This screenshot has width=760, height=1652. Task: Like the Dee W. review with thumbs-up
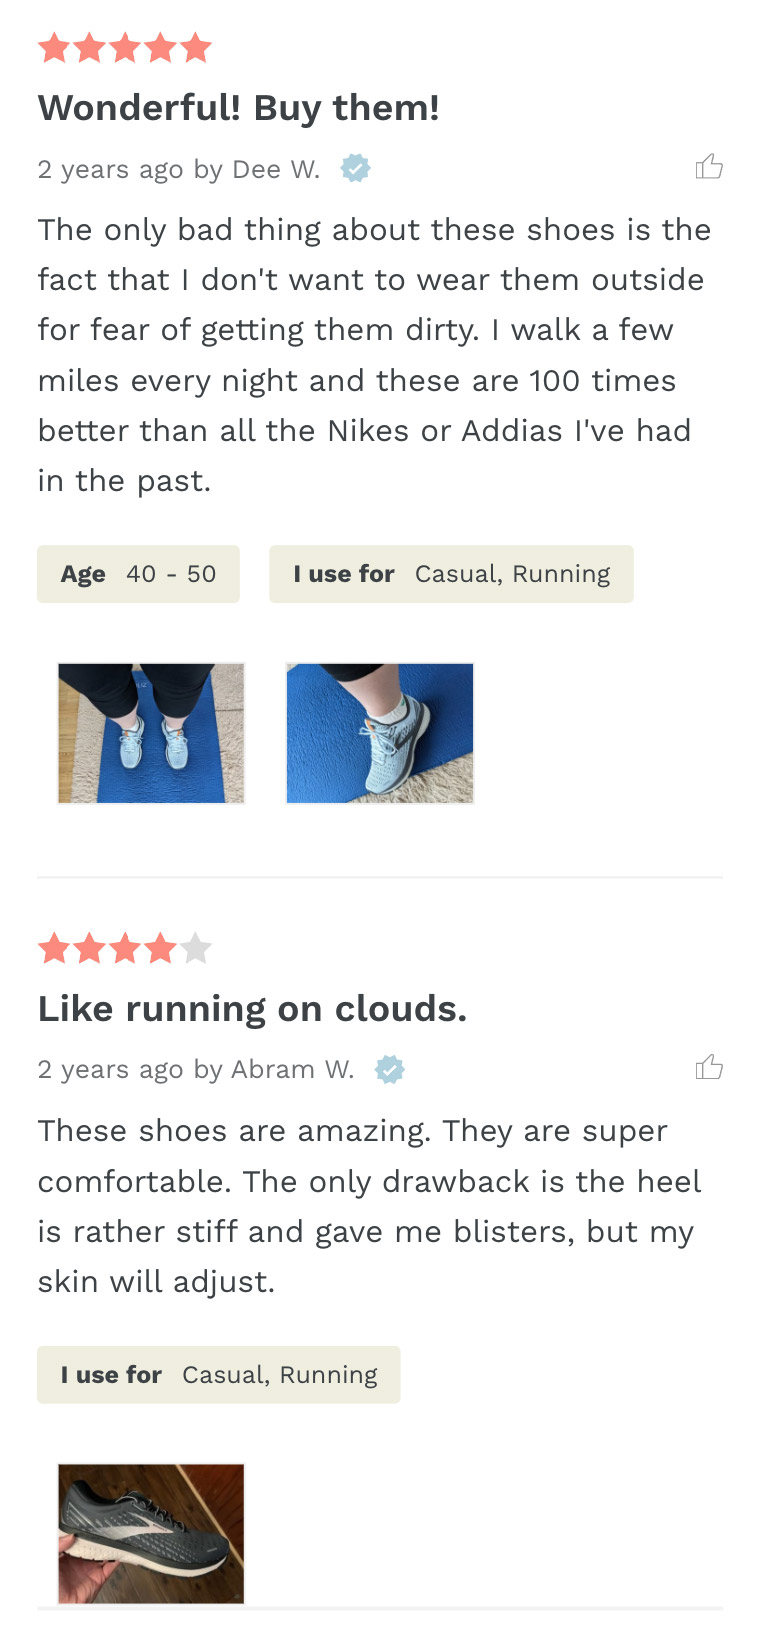(709, 167)
